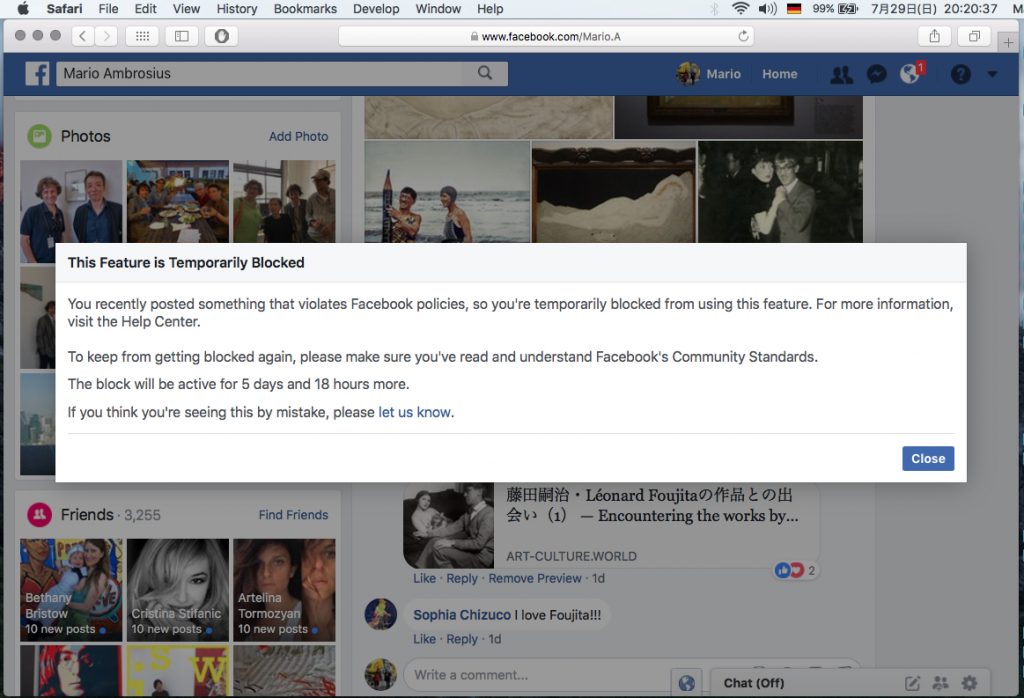Click Sophia Chizuco commenter name
Screen dimensions: 1024x698
pyautogui.click(x=462, y=614)
